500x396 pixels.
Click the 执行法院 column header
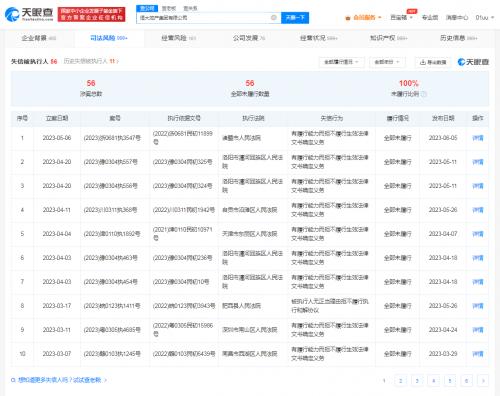pos(253,118)
